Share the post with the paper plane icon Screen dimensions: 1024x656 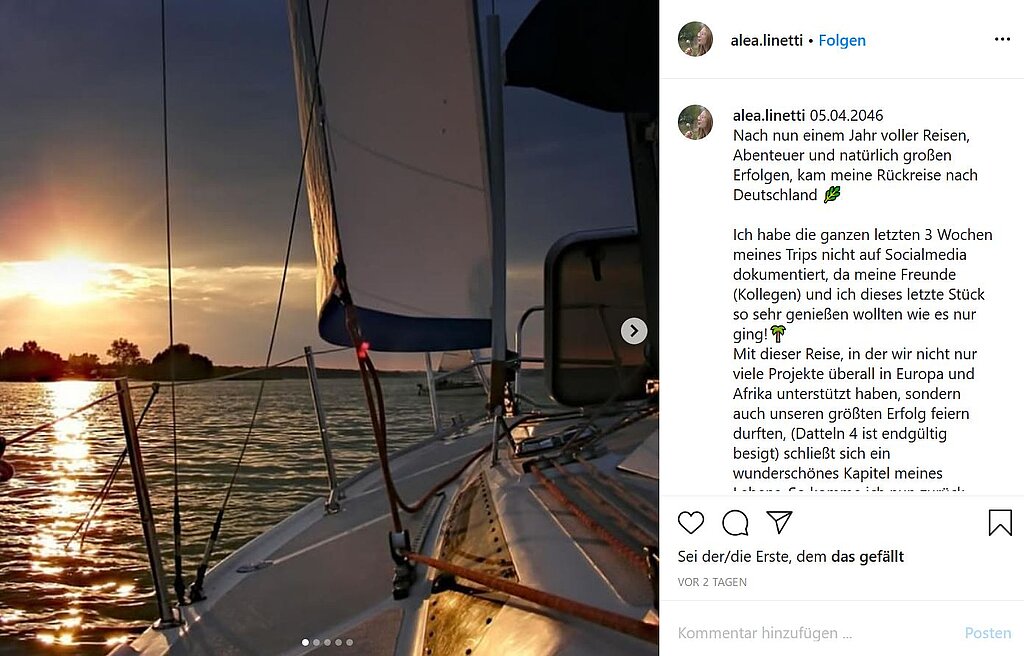click(x=779, y=522)
